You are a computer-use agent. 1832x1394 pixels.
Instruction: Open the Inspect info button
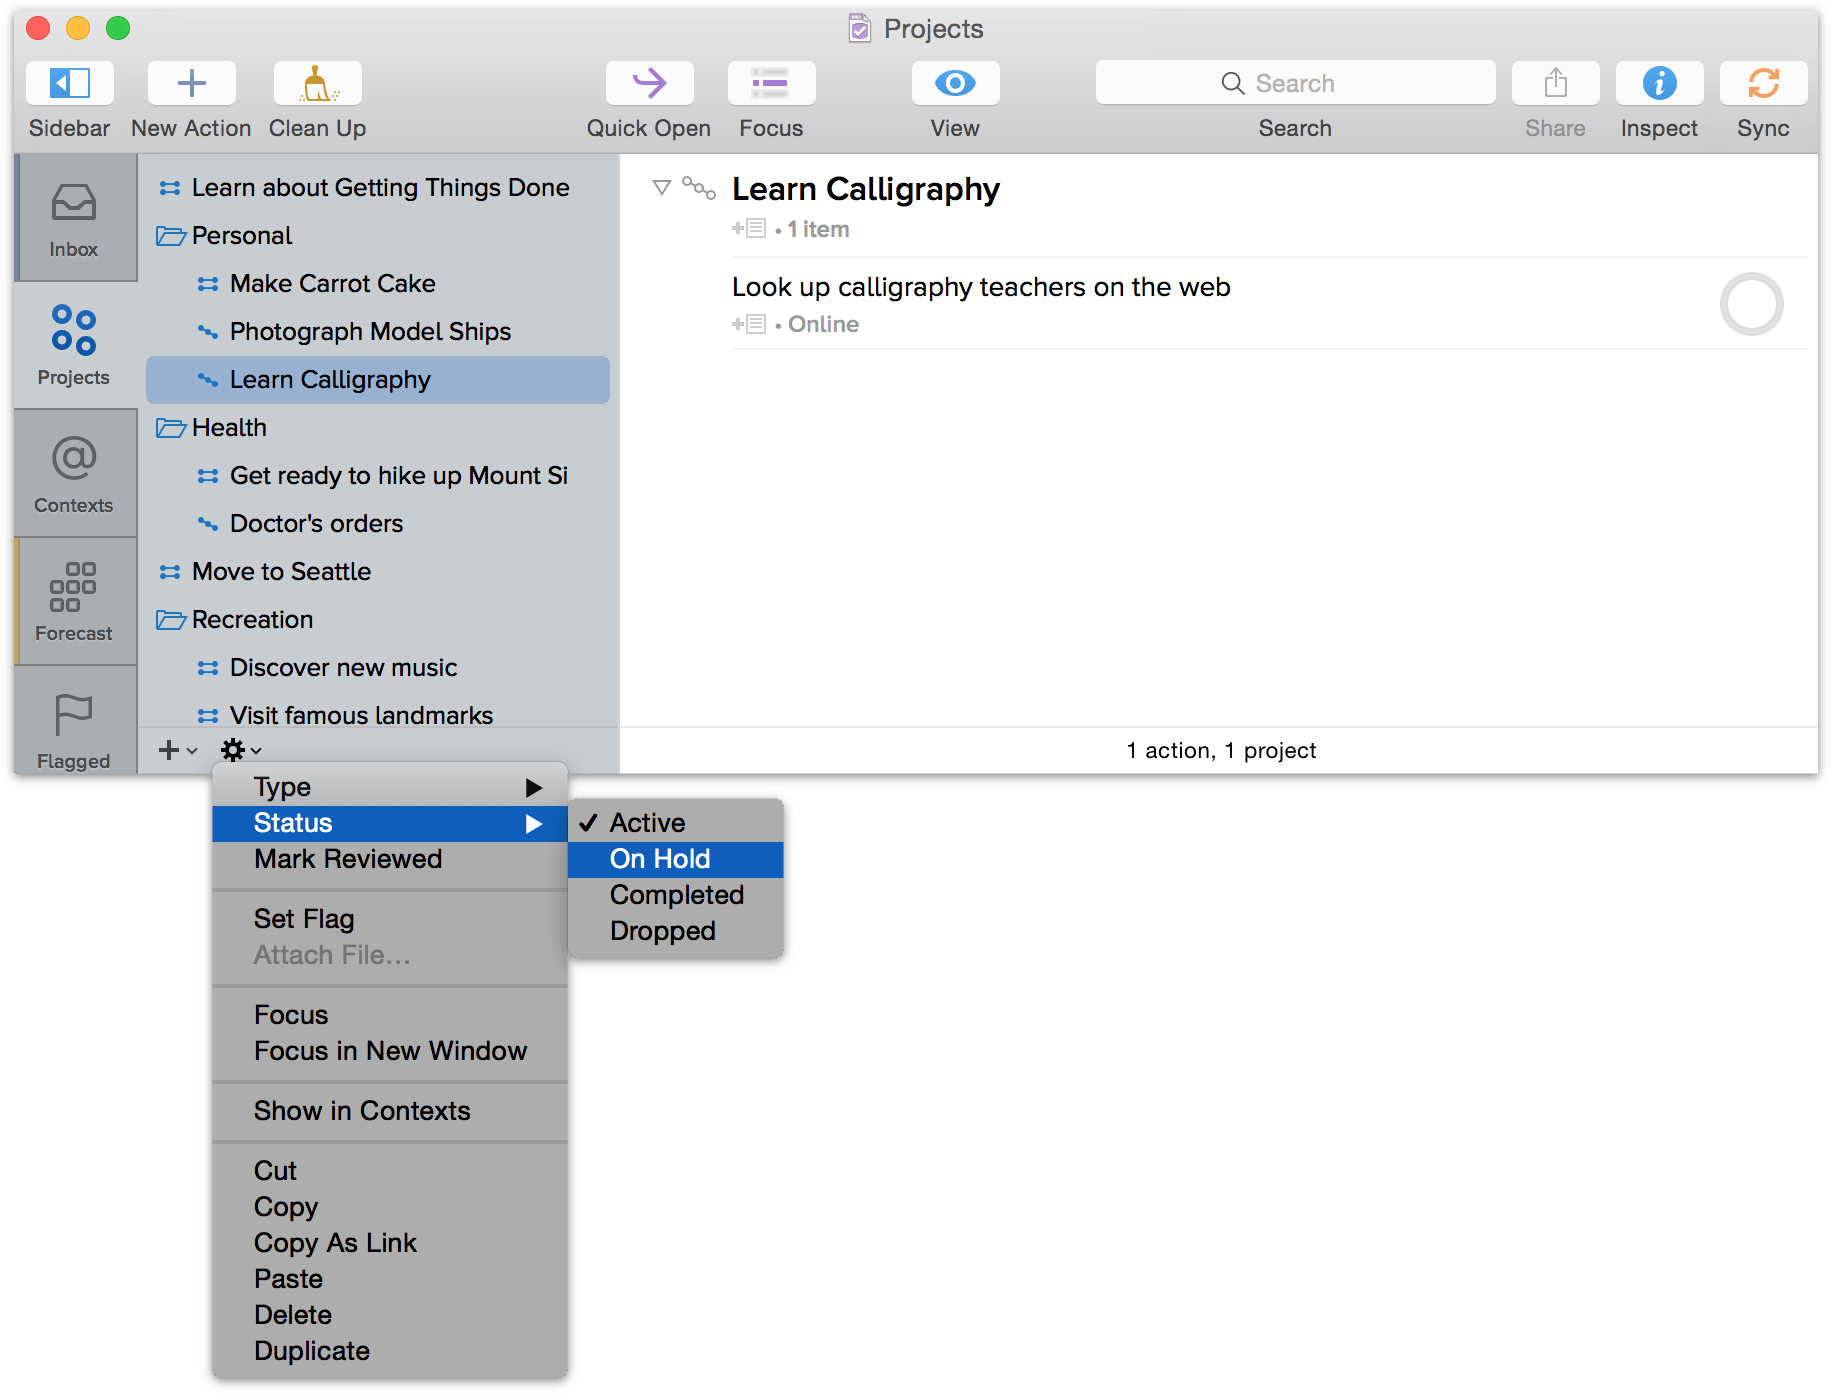[1659, 83]
